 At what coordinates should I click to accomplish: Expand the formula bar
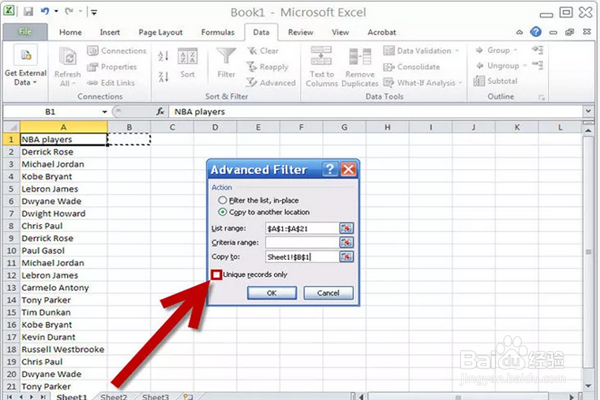click(588, 111)
